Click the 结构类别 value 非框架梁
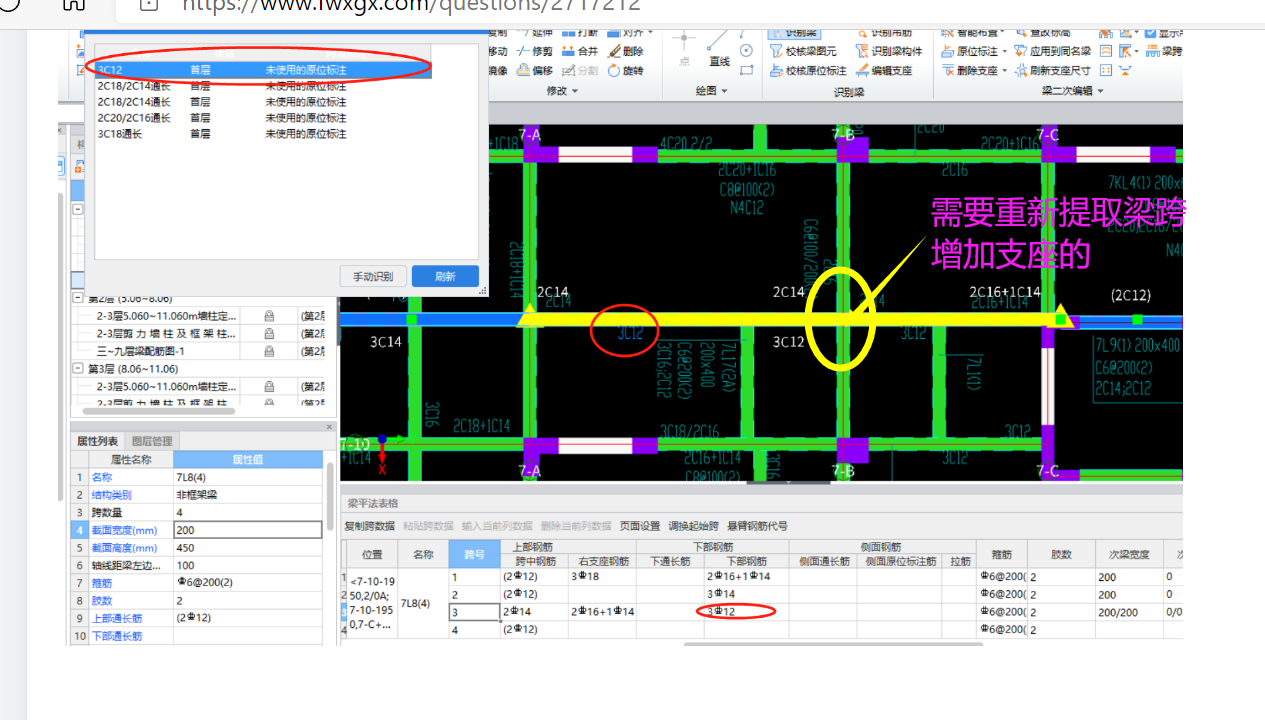 248,495
